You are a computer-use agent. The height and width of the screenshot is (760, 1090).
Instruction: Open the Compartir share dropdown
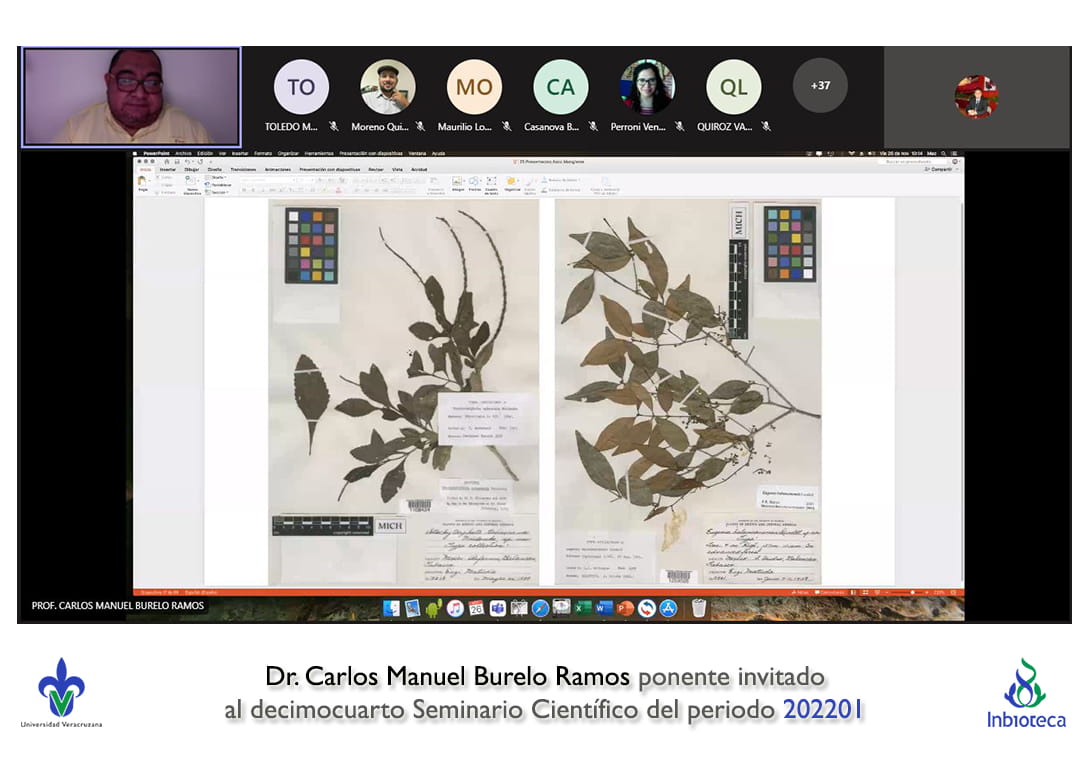click(941, 170)
